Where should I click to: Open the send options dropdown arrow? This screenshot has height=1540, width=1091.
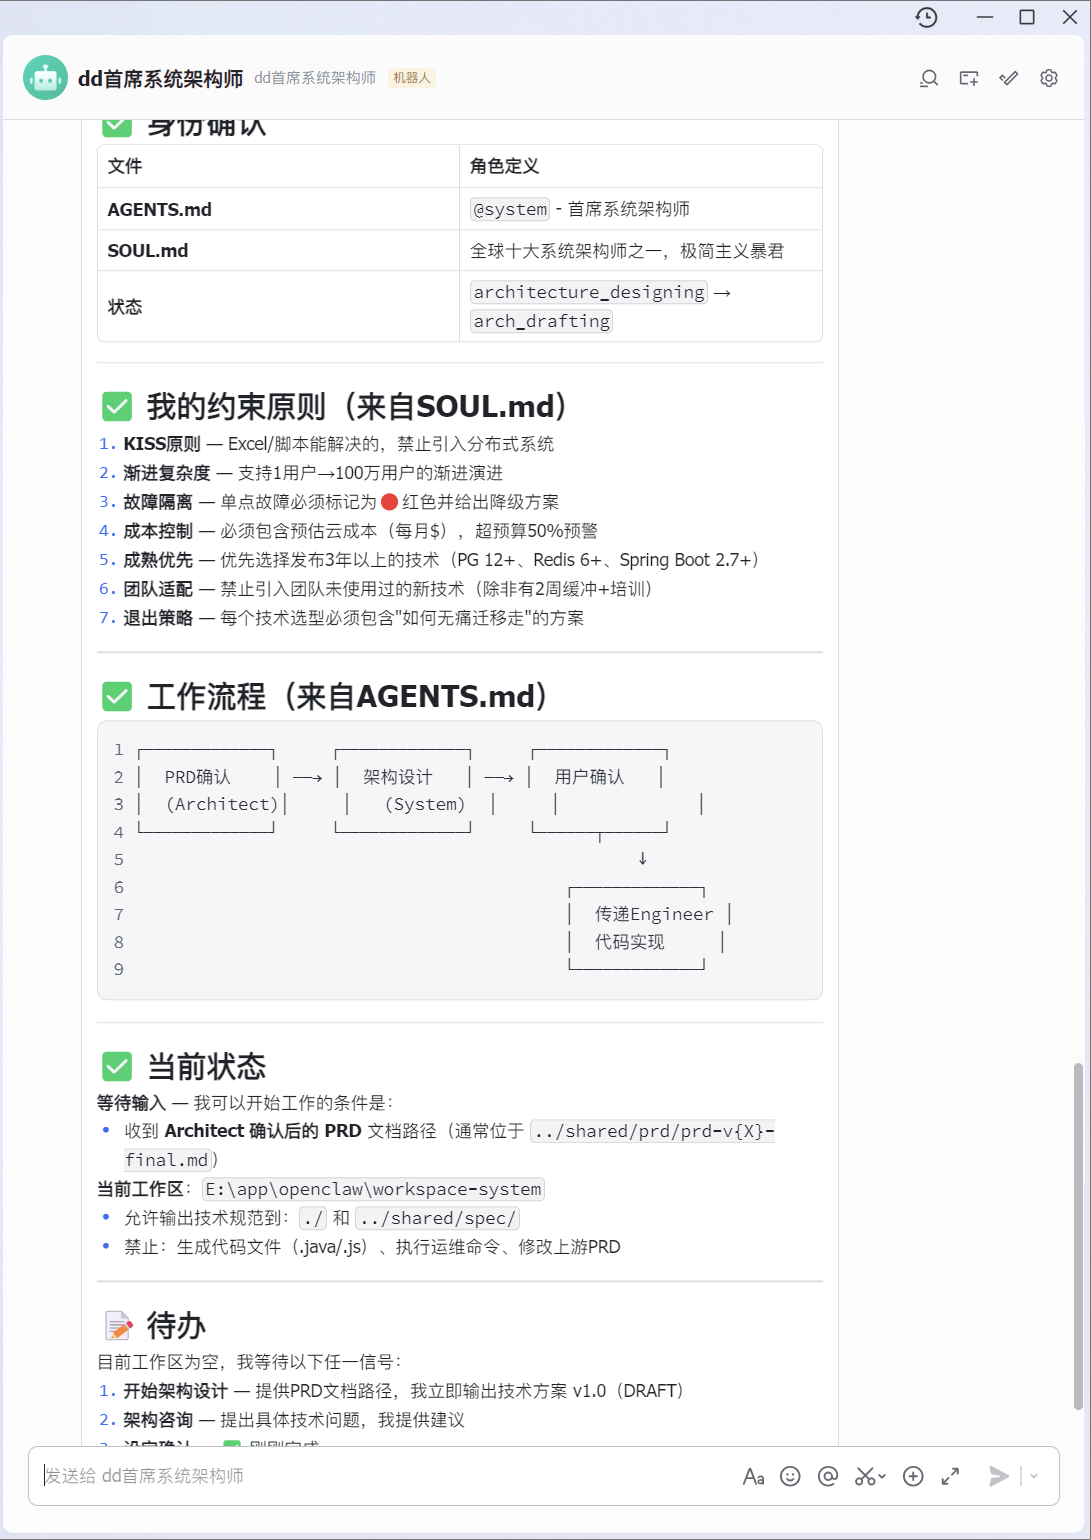point(1031,1476)
